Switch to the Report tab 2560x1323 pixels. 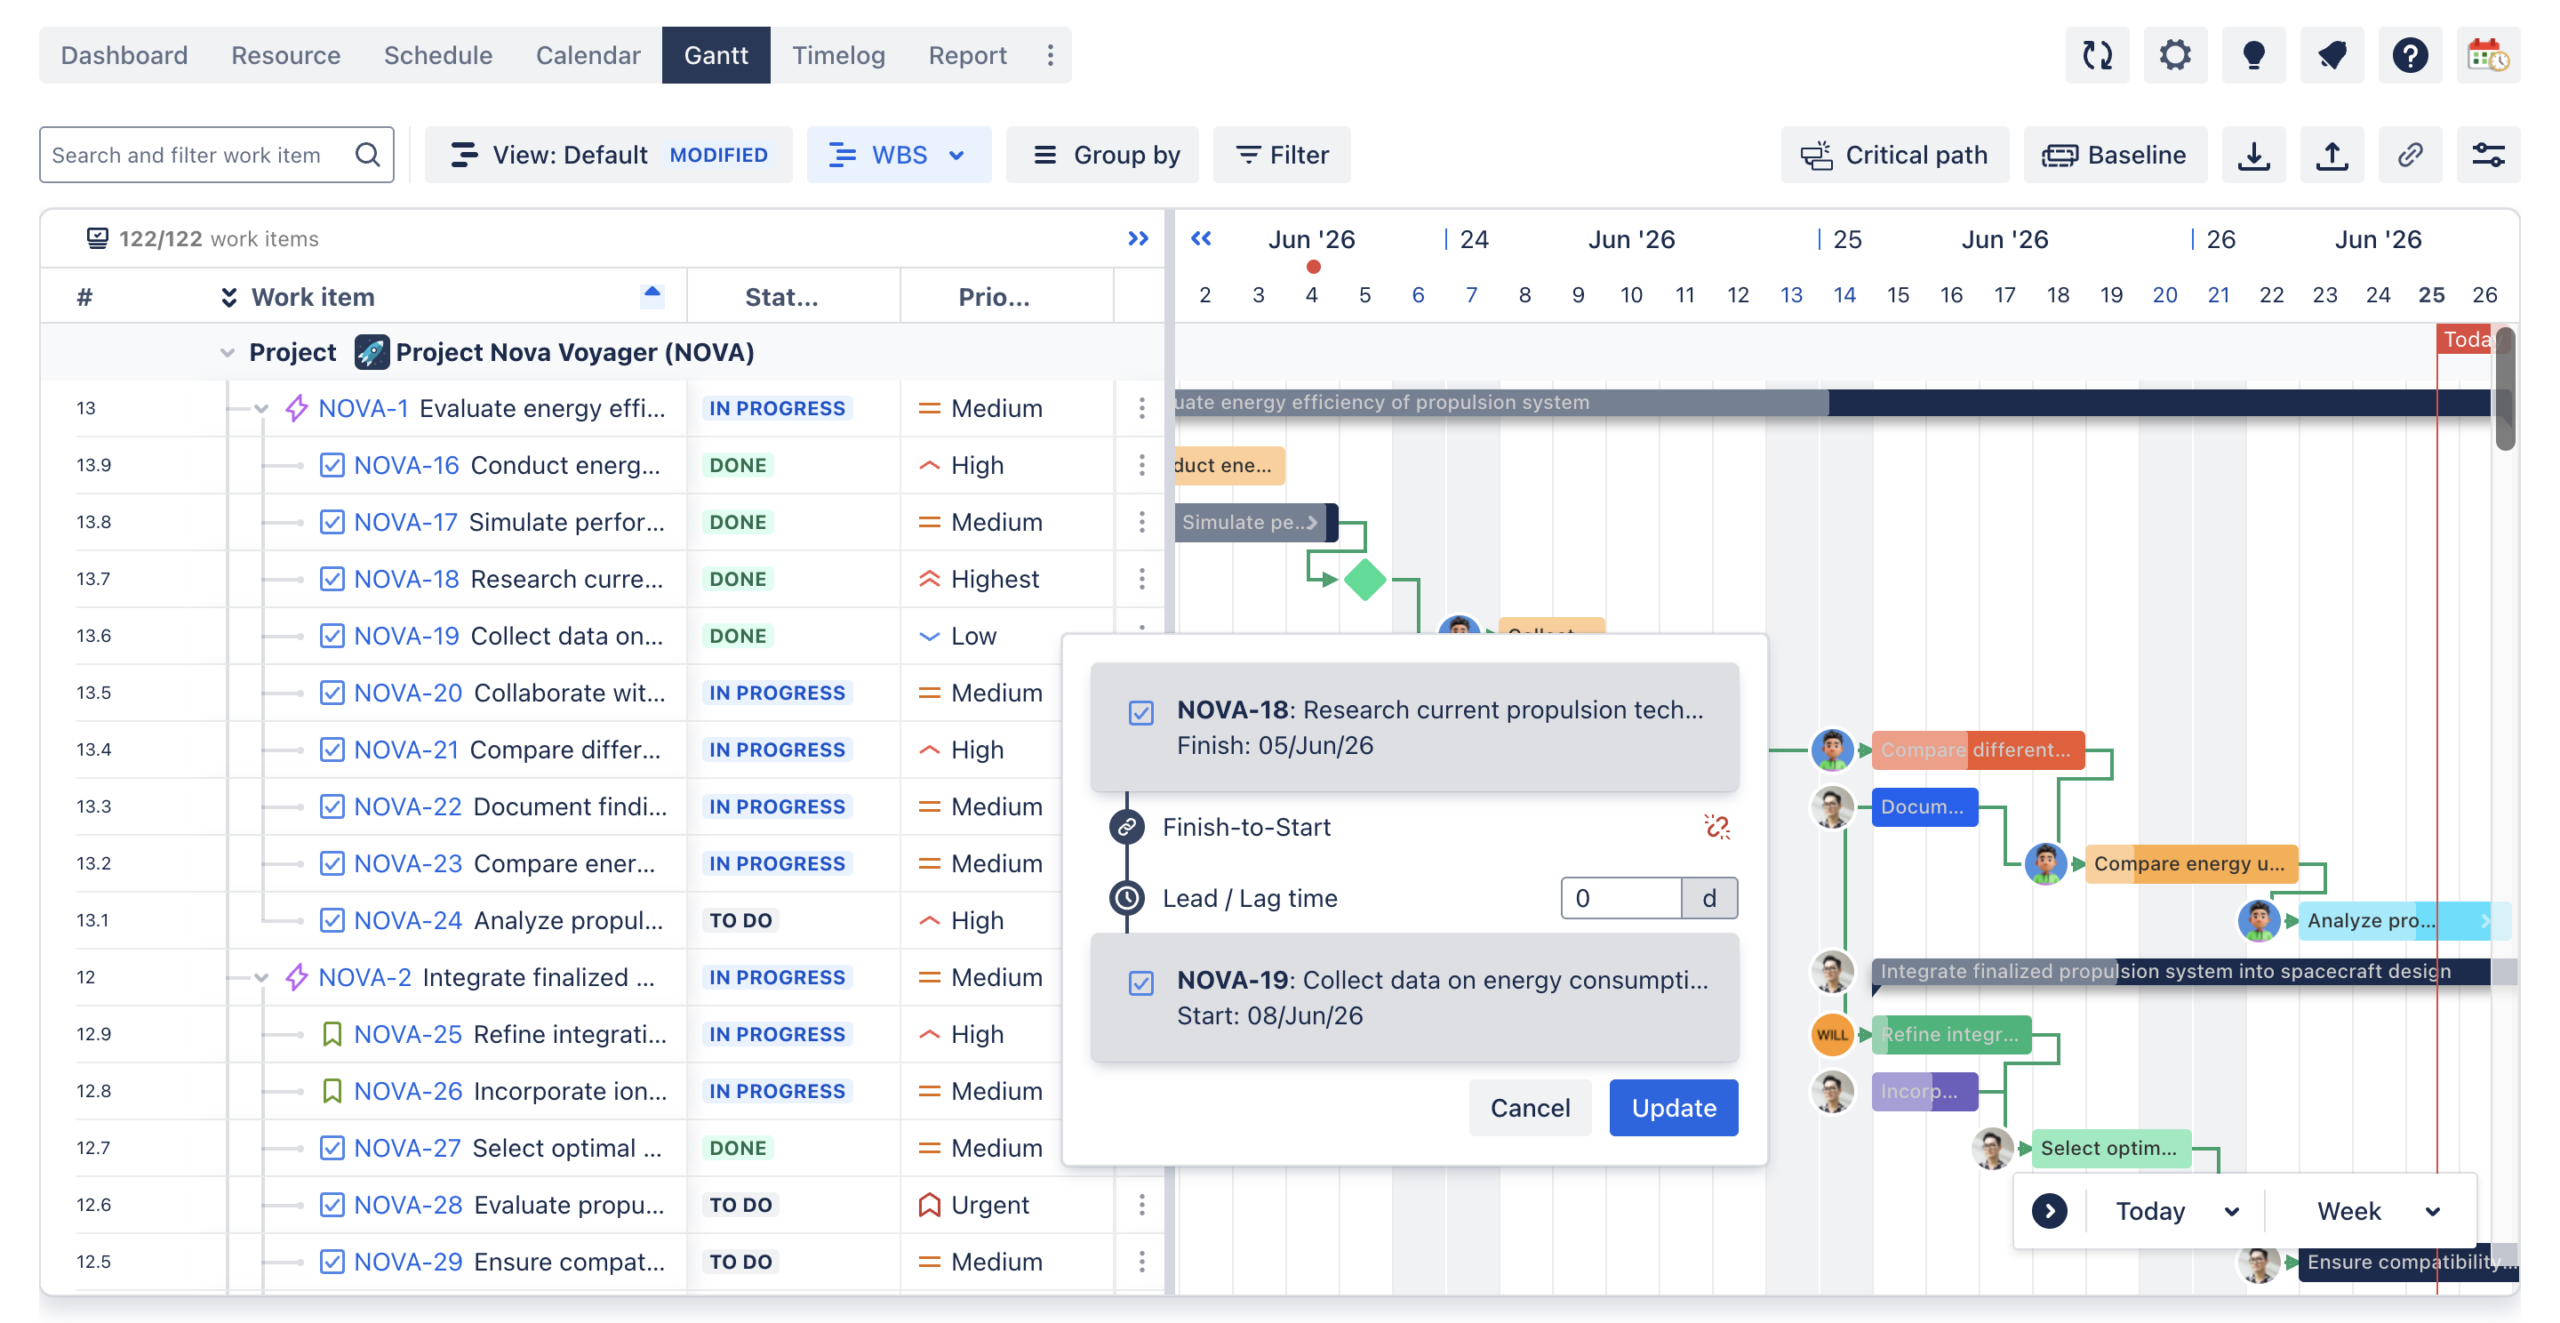click(x=967, y=55)
